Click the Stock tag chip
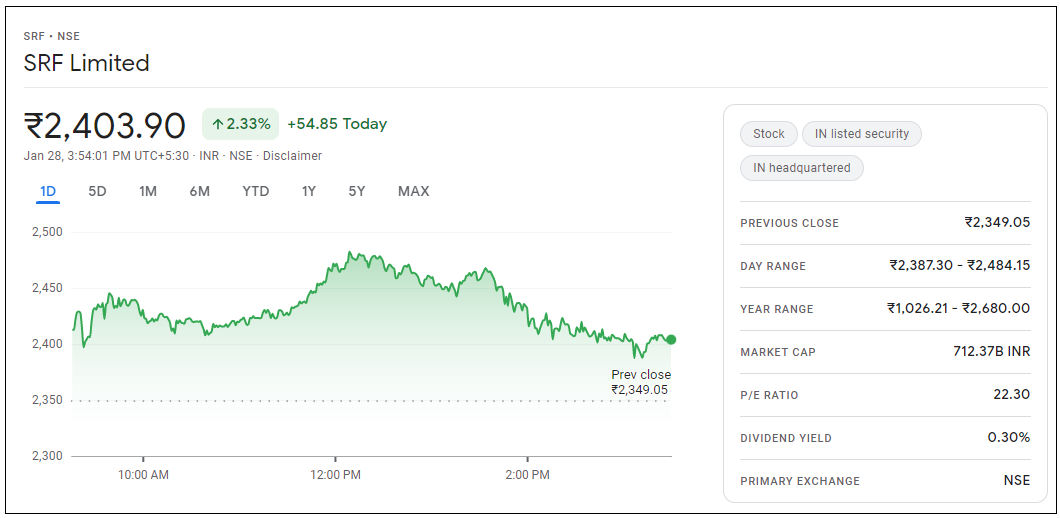Viewport: 1060px width, 518px height. [x=769, y=134]
